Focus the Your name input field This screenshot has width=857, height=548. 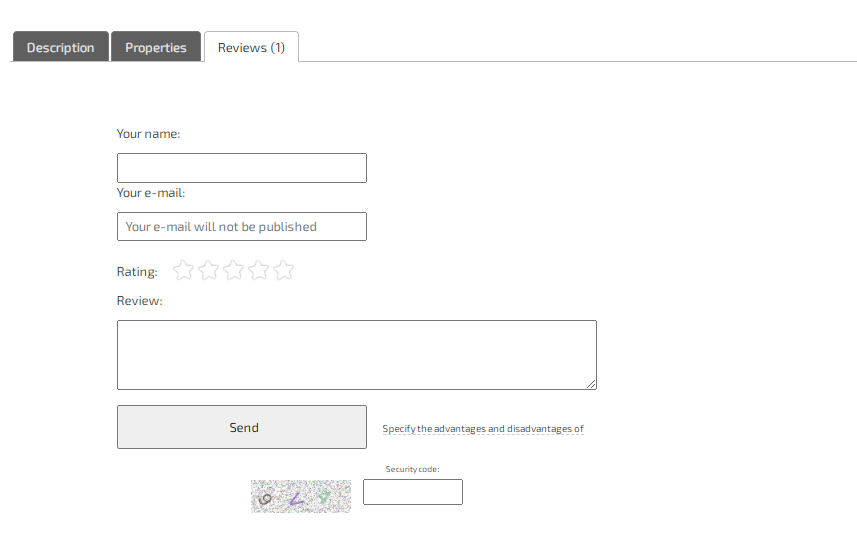pyautogui.click(x=242, y=168)
